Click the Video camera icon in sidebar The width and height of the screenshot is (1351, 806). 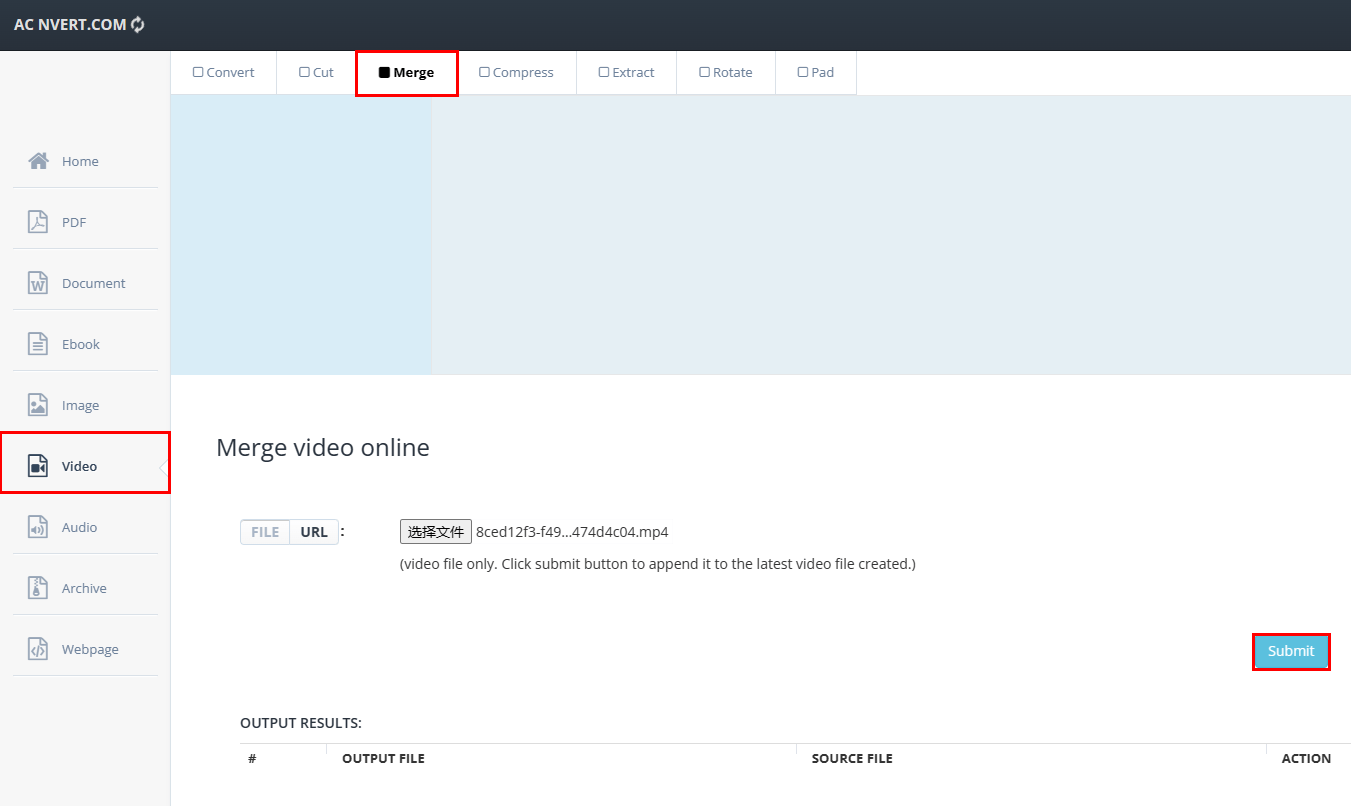38,466
